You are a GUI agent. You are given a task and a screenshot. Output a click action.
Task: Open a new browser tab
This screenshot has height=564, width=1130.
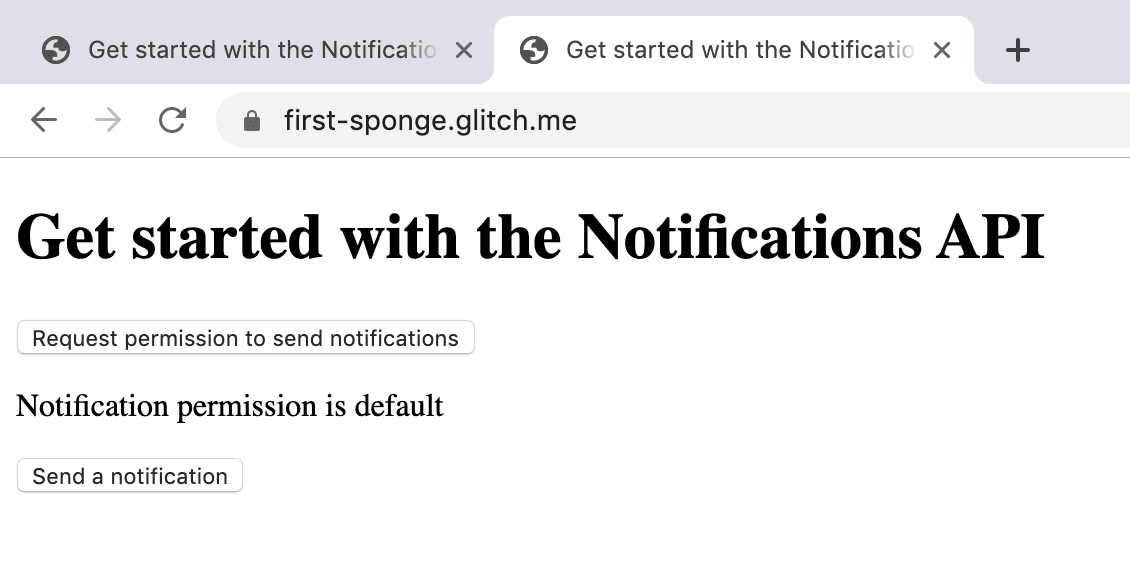click(x=1017, y=50)
